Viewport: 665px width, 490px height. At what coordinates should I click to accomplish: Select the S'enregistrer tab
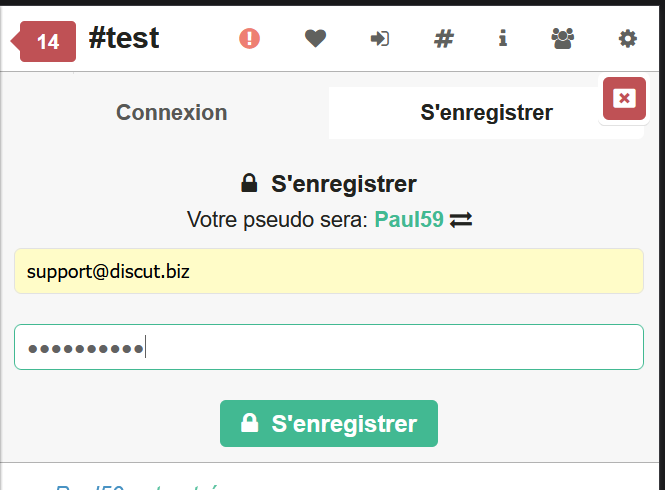(x=486, y=113)
